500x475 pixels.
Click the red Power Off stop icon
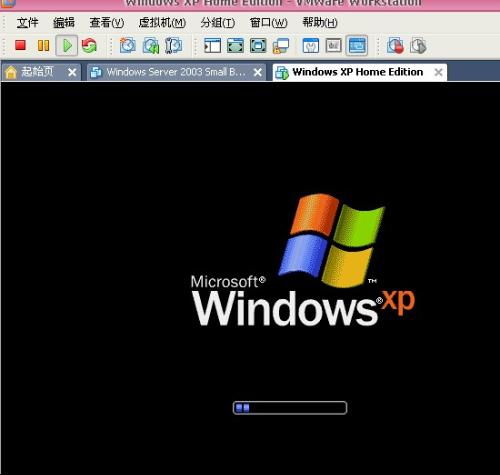(x=20, y=45)
